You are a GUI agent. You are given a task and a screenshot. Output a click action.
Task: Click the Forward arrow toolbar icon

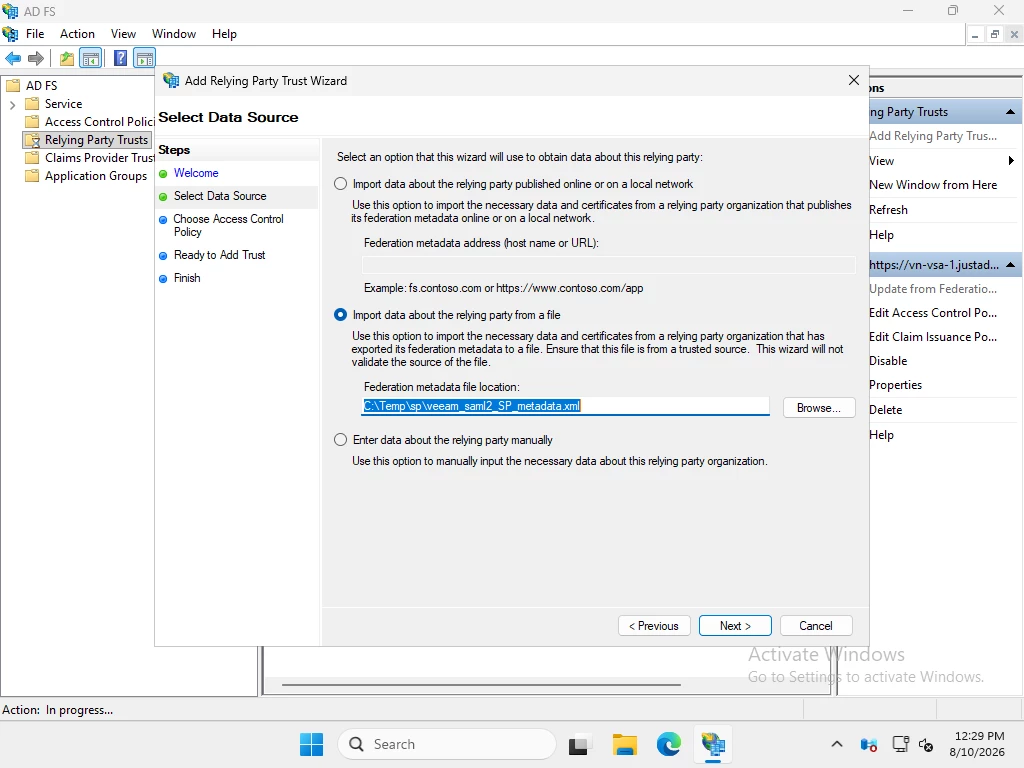[x=36, y=59]
